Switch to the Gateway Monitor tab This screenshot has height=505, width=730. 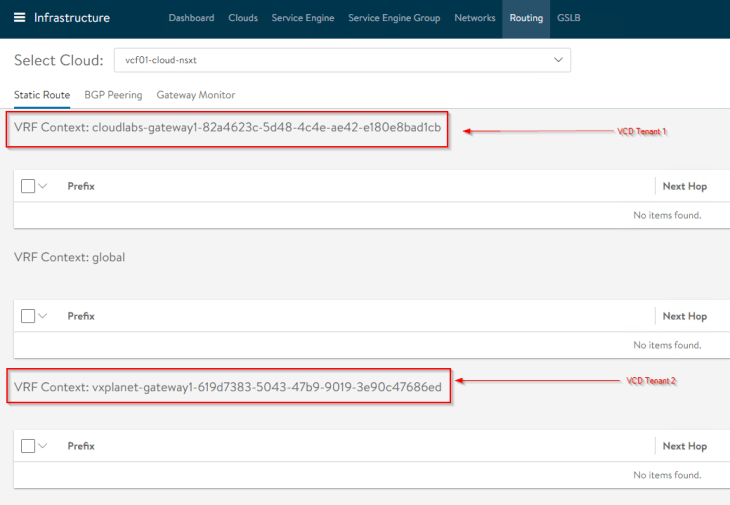(x=196, y=95)
